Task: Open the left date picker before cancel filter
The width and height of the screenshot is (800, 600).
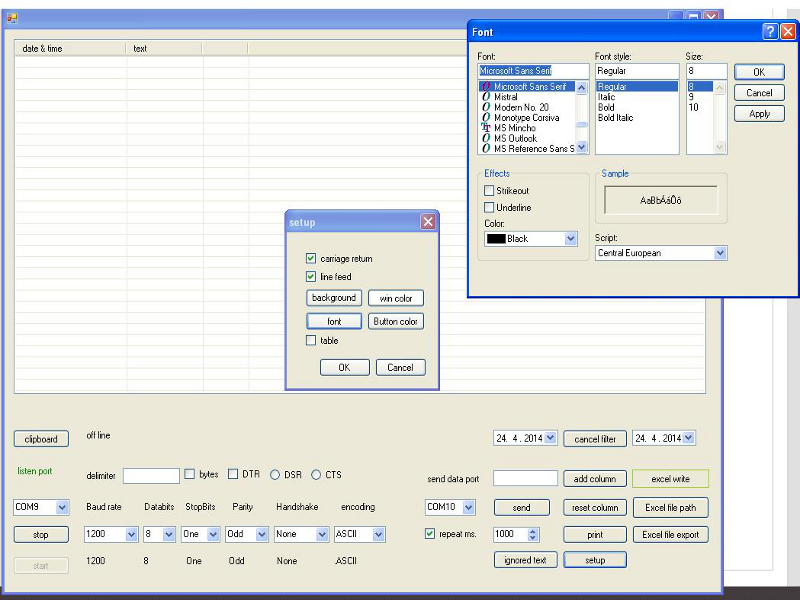Action: (550, 438)
